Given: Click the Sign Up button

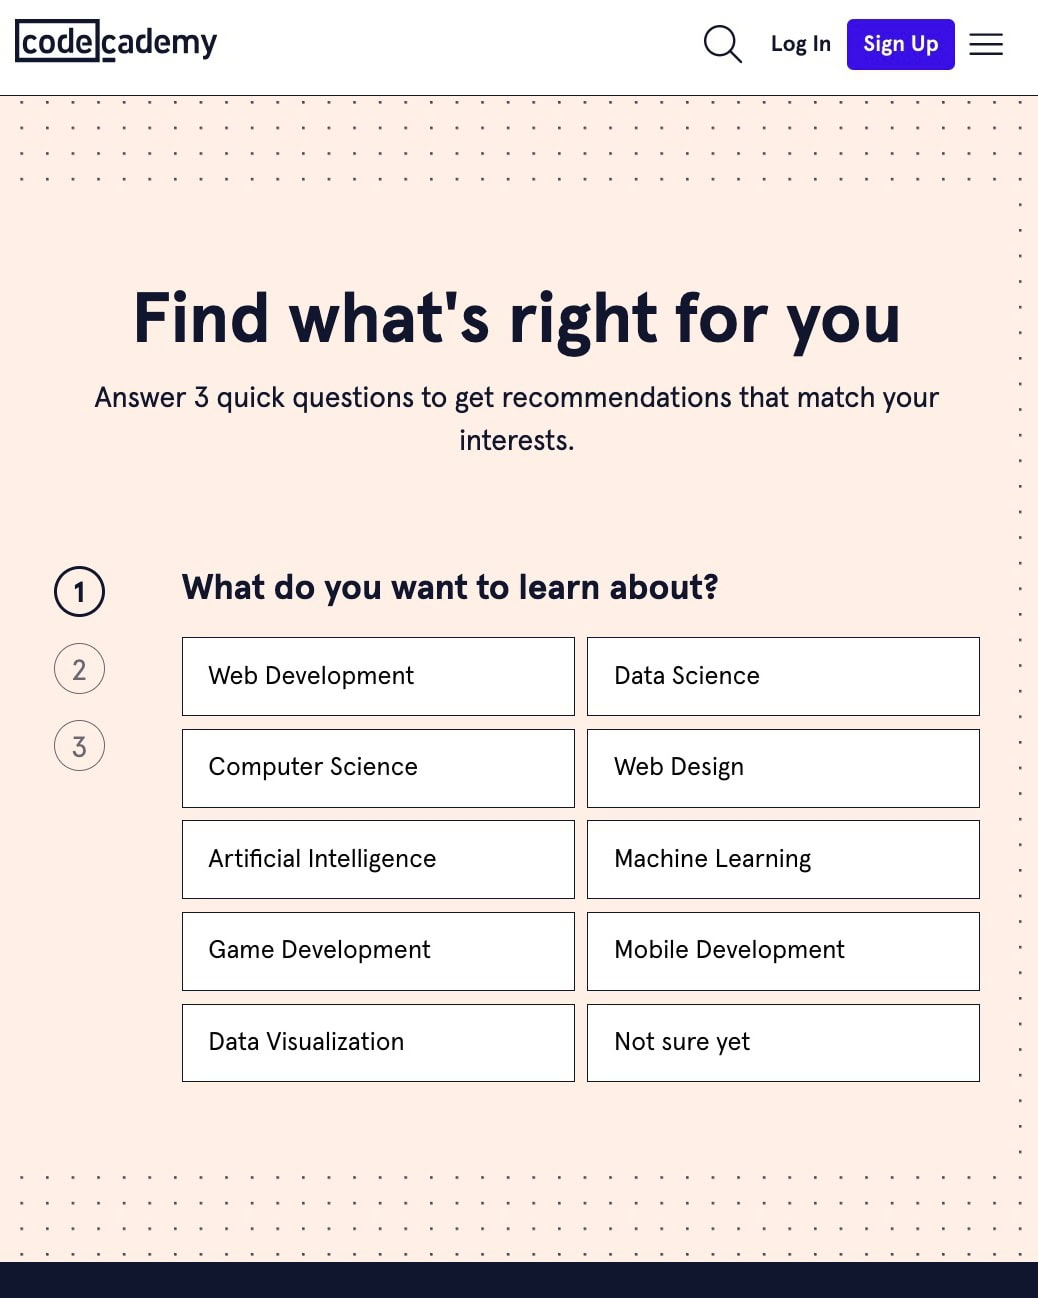Looking at the screenshot, I should [x=901, y=44].
